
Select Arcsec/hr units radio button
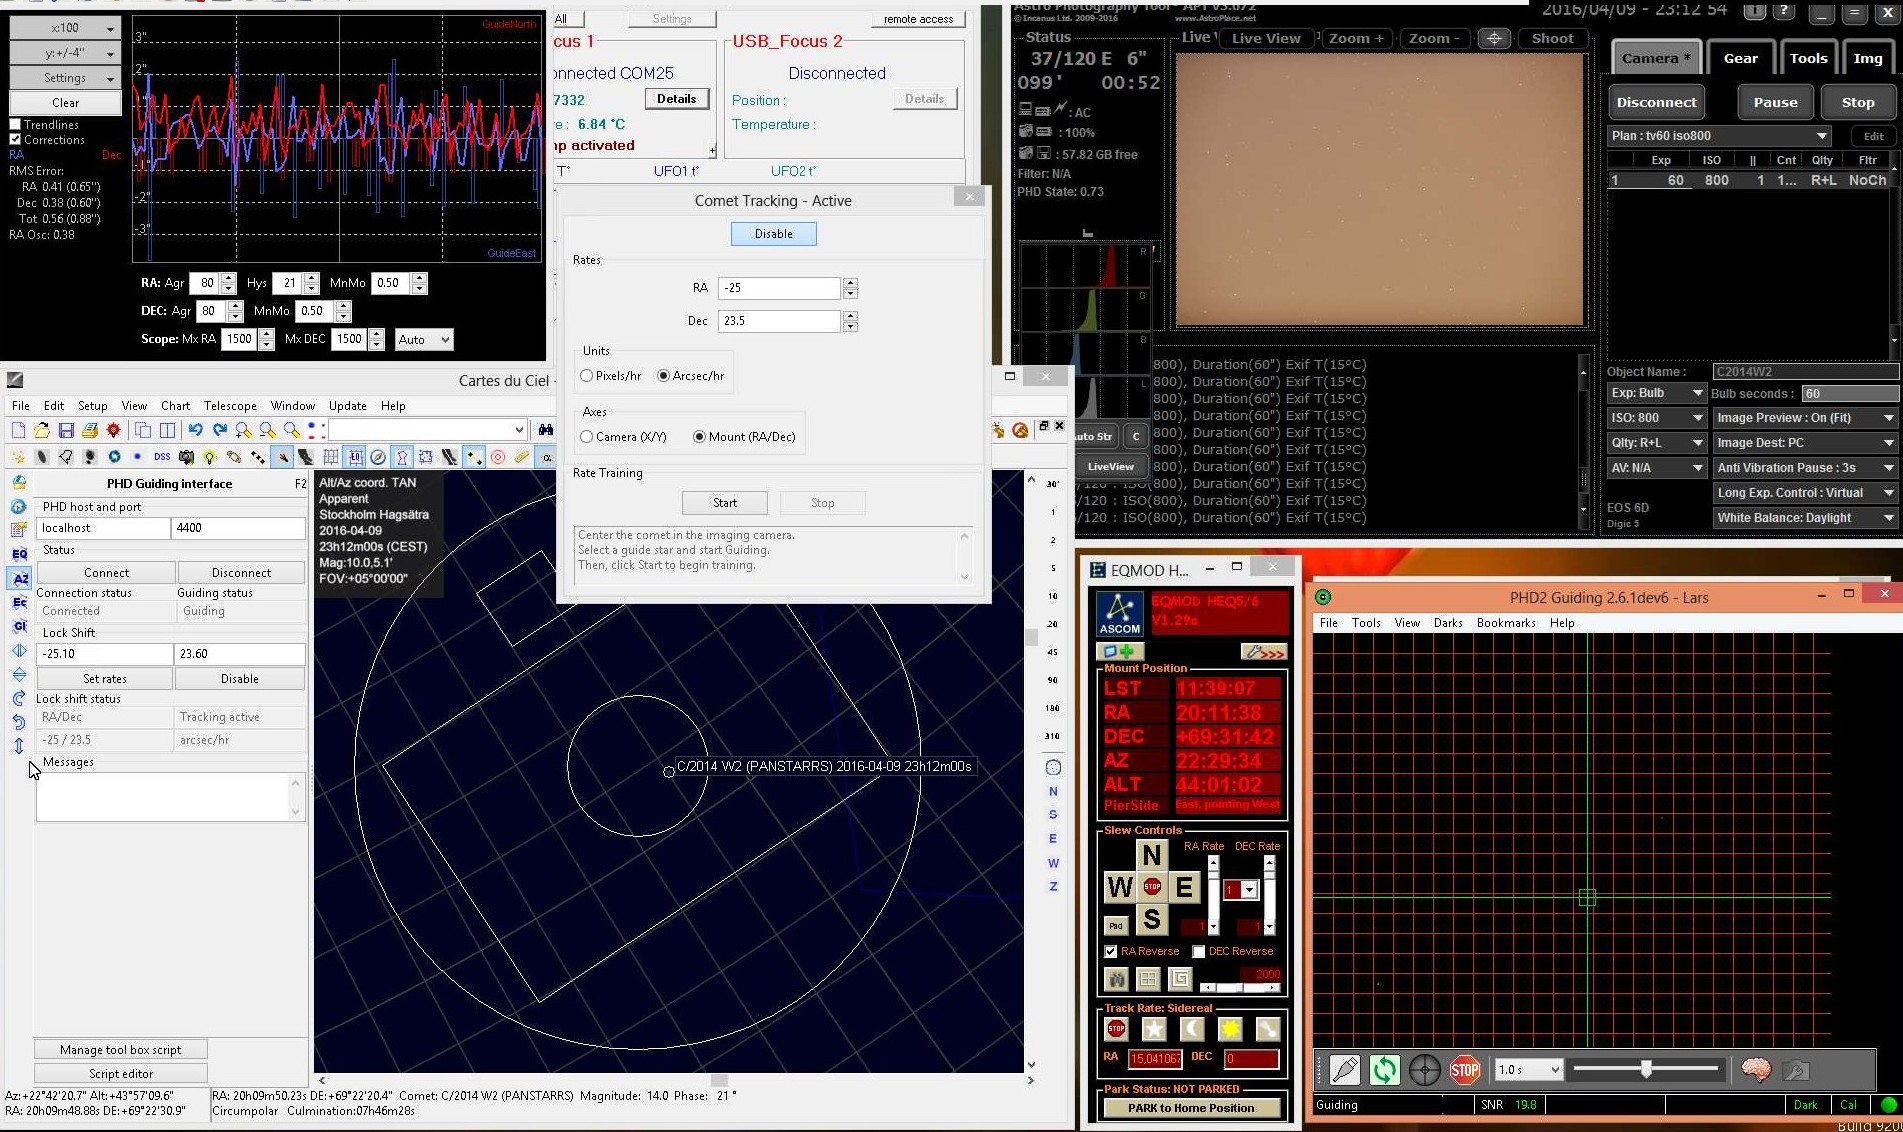coord(663,376)
